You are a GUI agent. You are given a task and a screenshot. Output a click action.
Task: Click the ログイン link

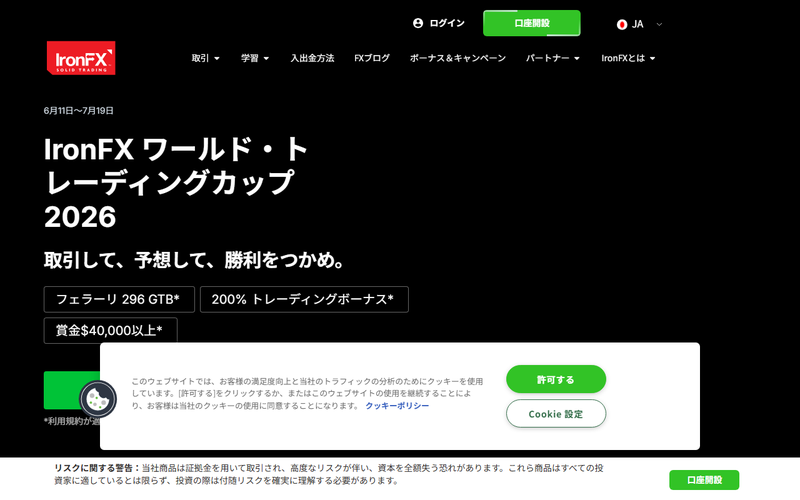pyautogui.click(x=447, y=23)
